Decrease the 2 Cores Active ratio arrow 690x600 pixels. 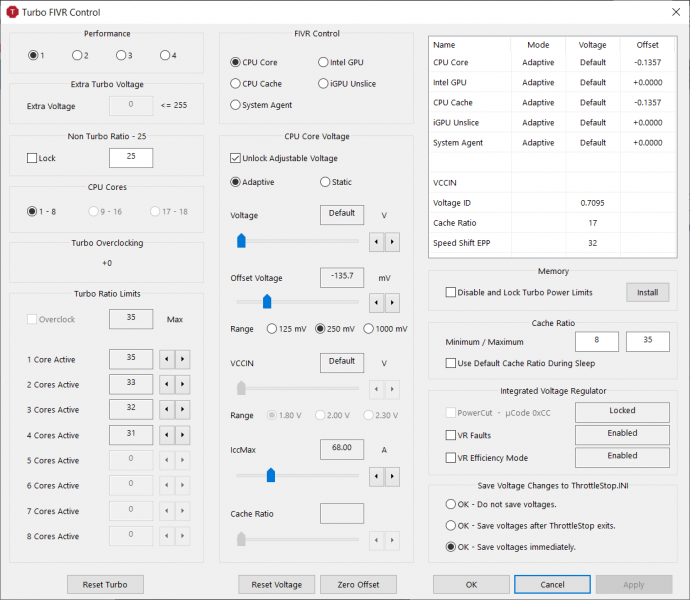pos(168,384)
